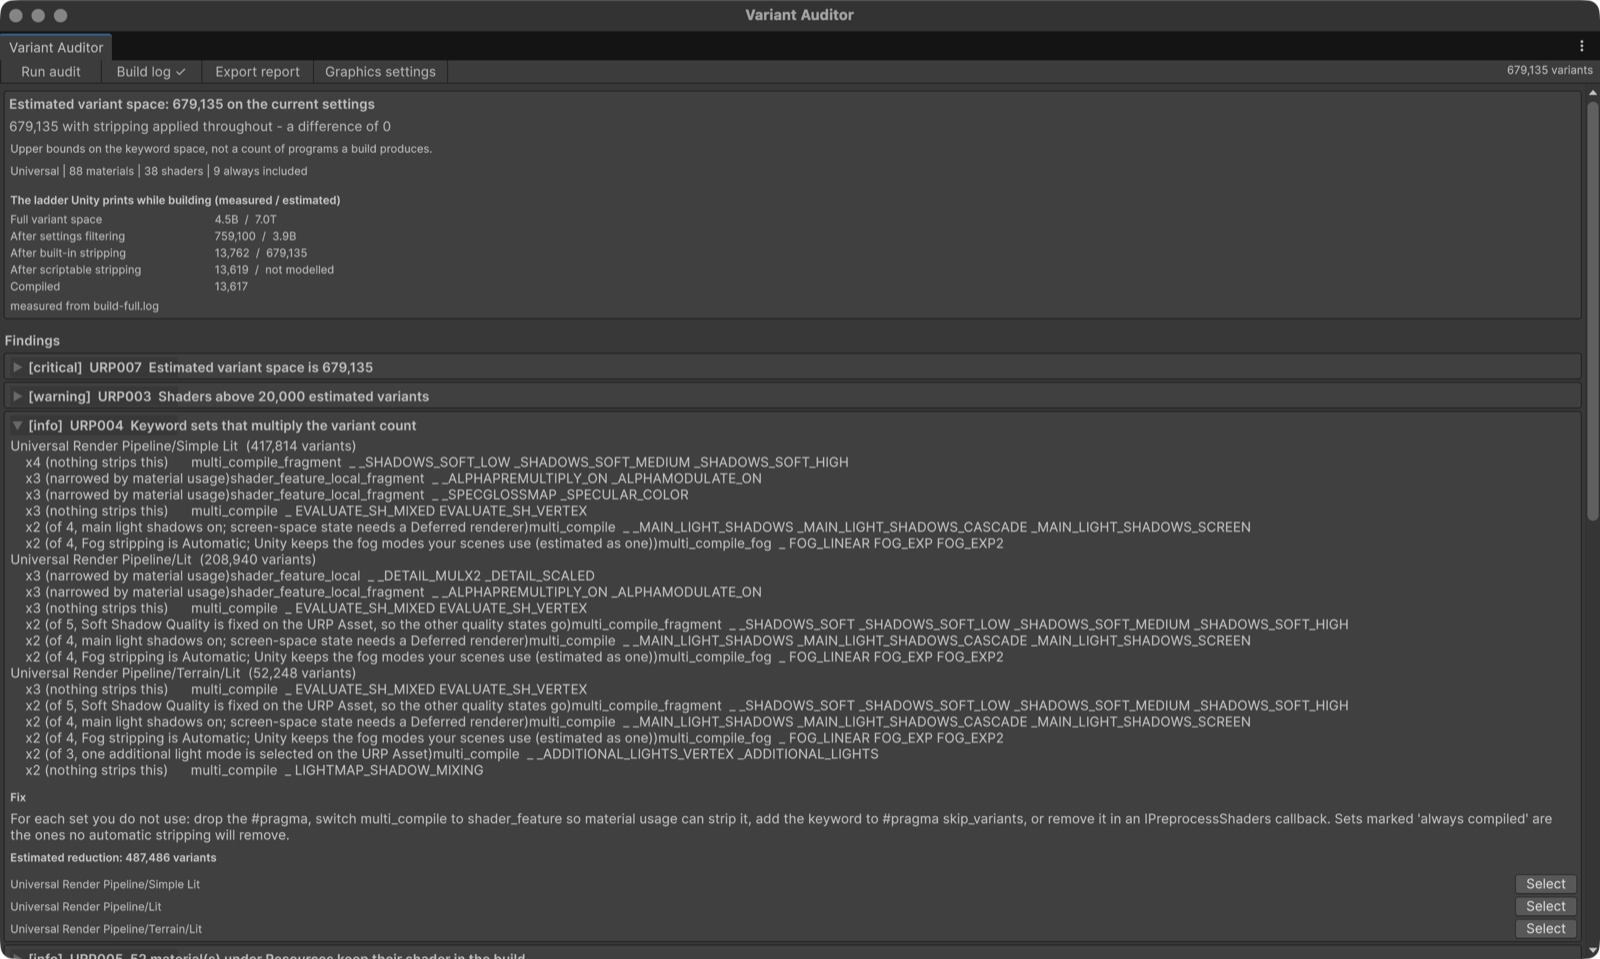The width and height of the screenshot is (1600, 959).
Task: Open Graphics settings
Action: 380,72
